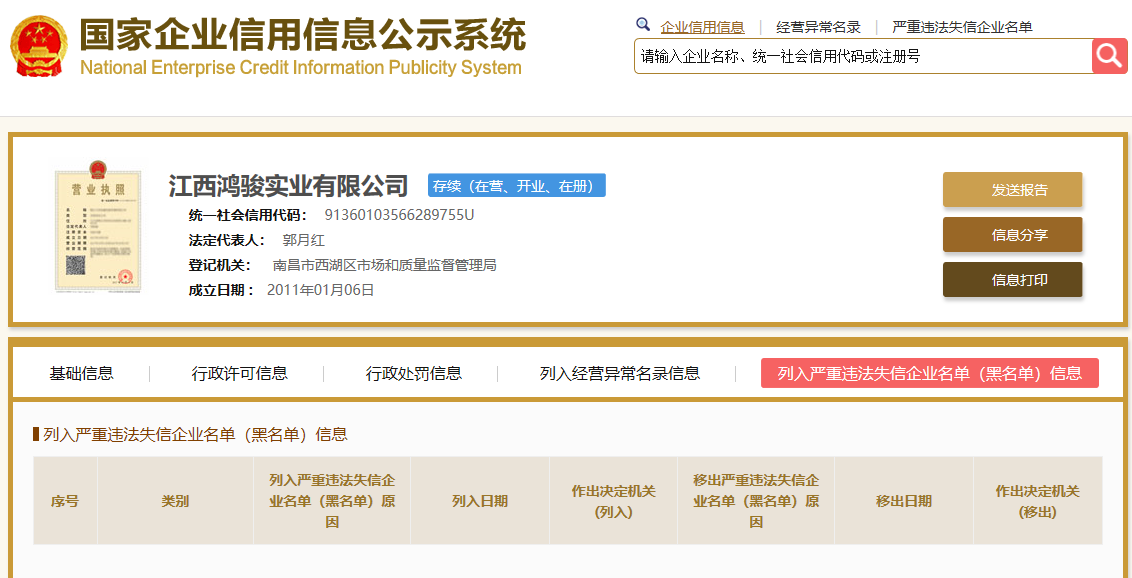Select the red 黑名单 信息 tab

[929, 373]
